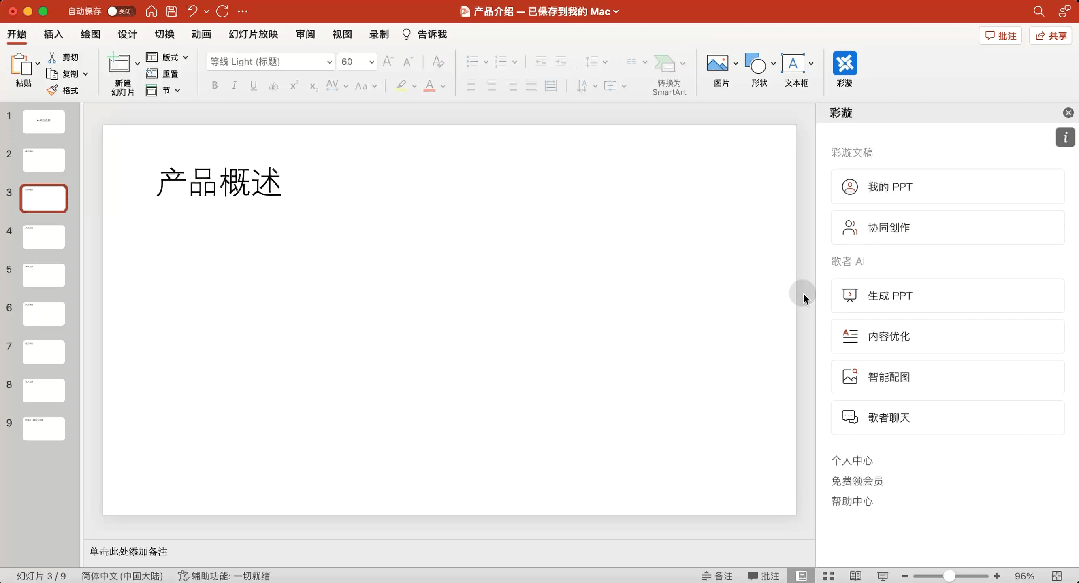This screenshot has height=583, width=1079.
Task: Open the search magnifier in title bar
Action: [1039, 11]
